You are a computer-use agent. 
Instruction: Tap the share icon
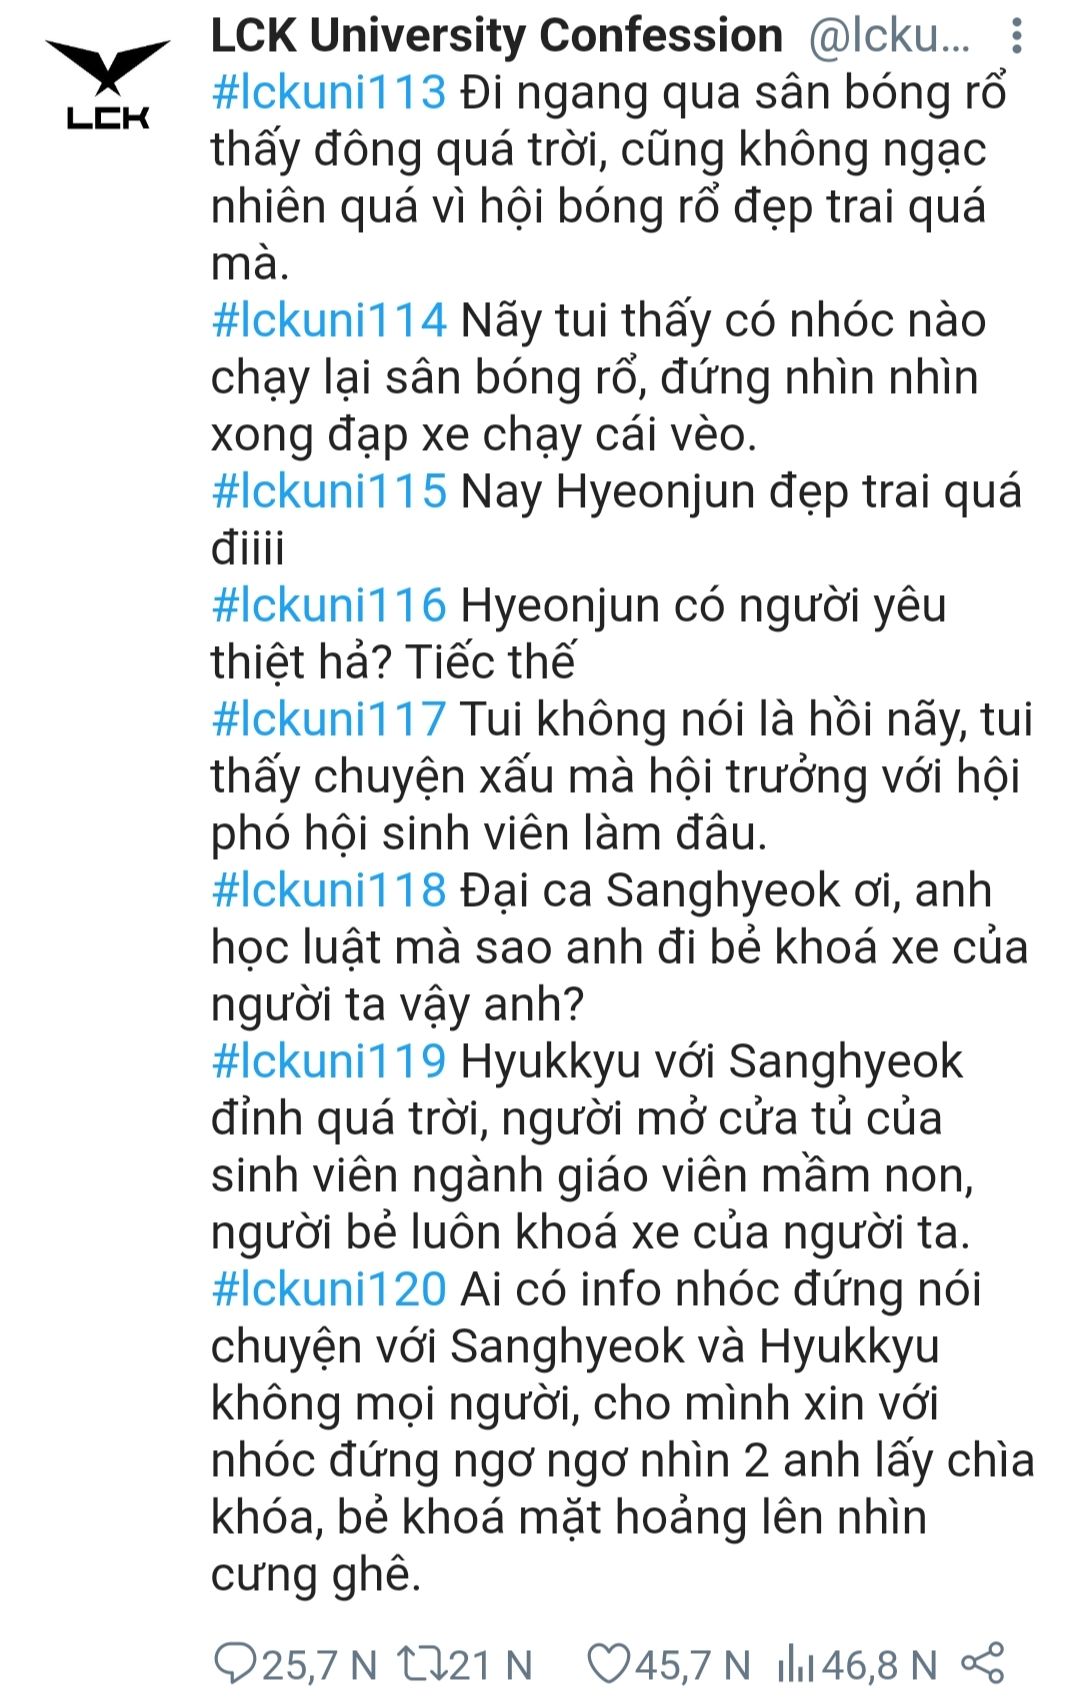coord(982,1664)
